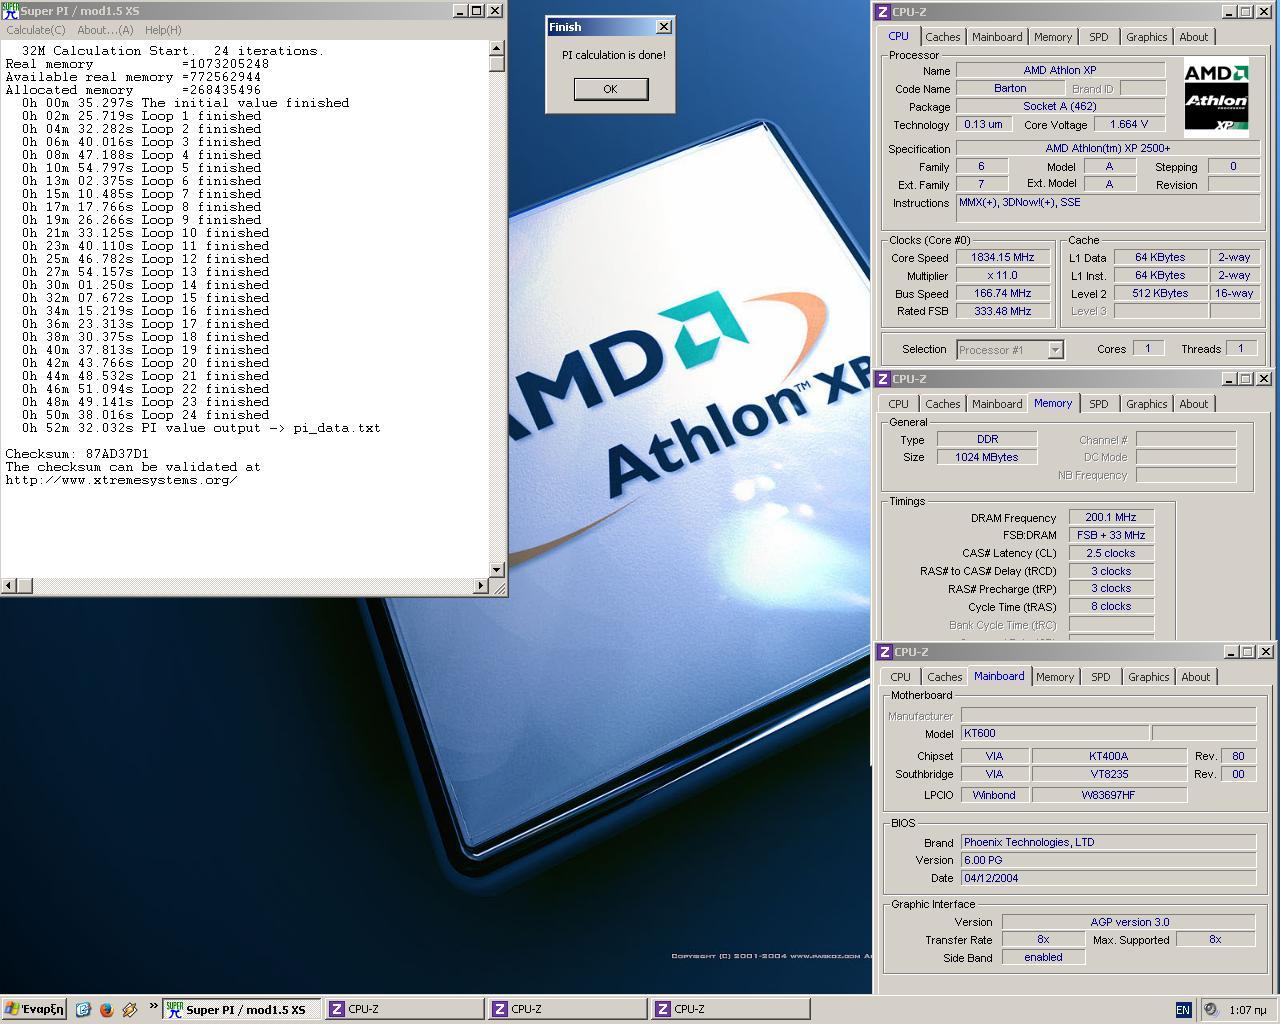This screenshot has height=1024, width=1280.
Task: Click the DRAM Frequency 200.1 MHz field
Action: point(1111,518)
